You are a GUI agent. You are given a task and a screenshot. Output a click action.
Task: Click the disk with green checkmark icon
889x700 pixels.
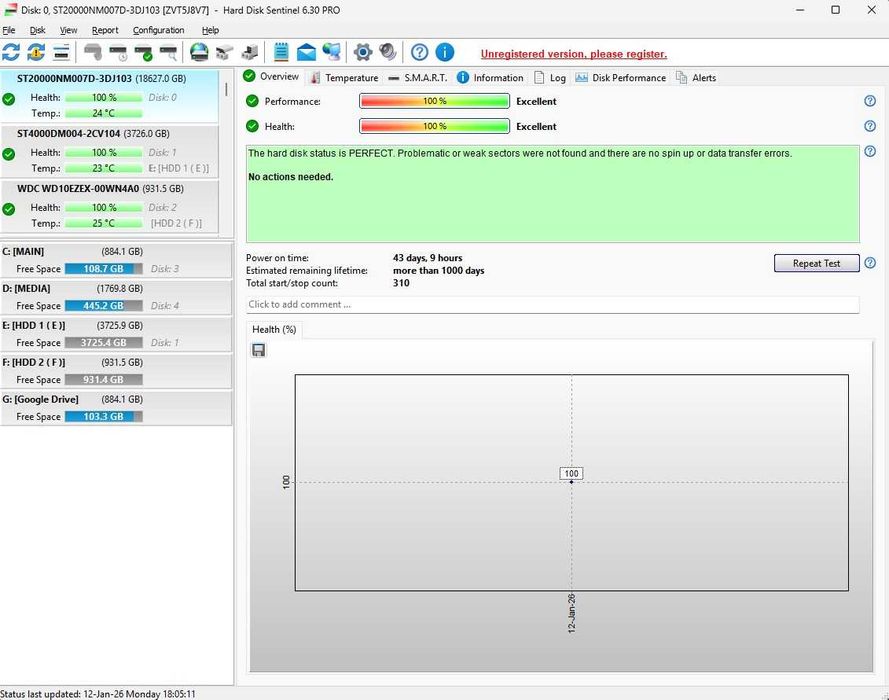[143, 53]
